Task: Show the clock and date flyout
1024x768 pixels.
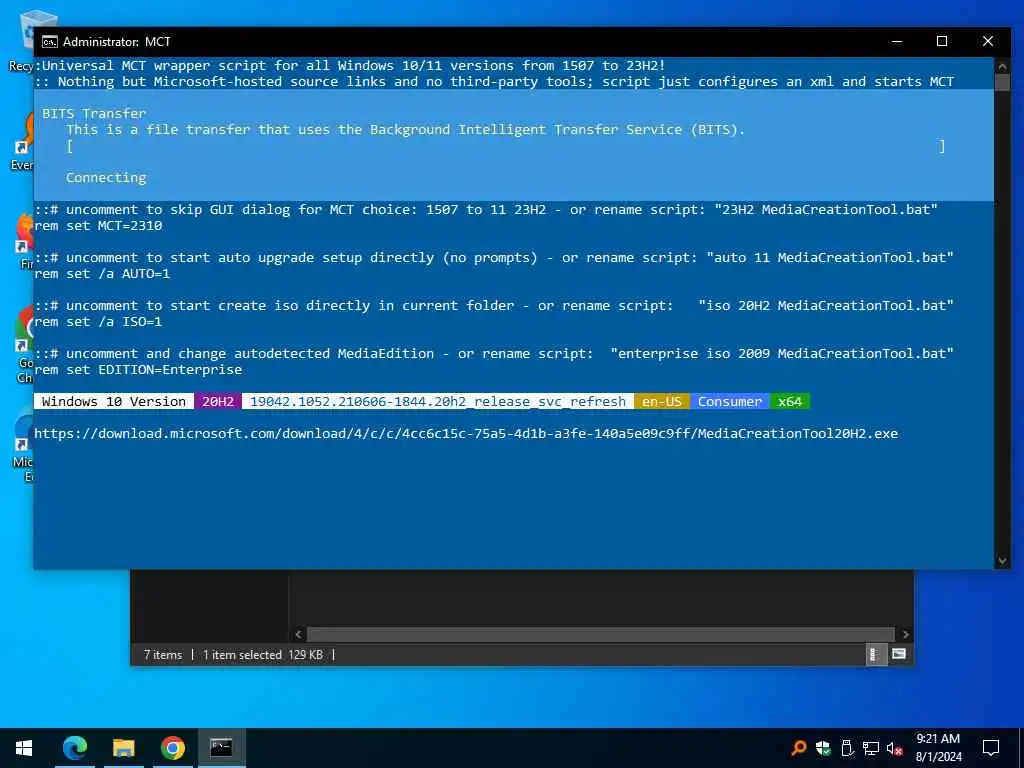Action: click(x=938, y=748)
